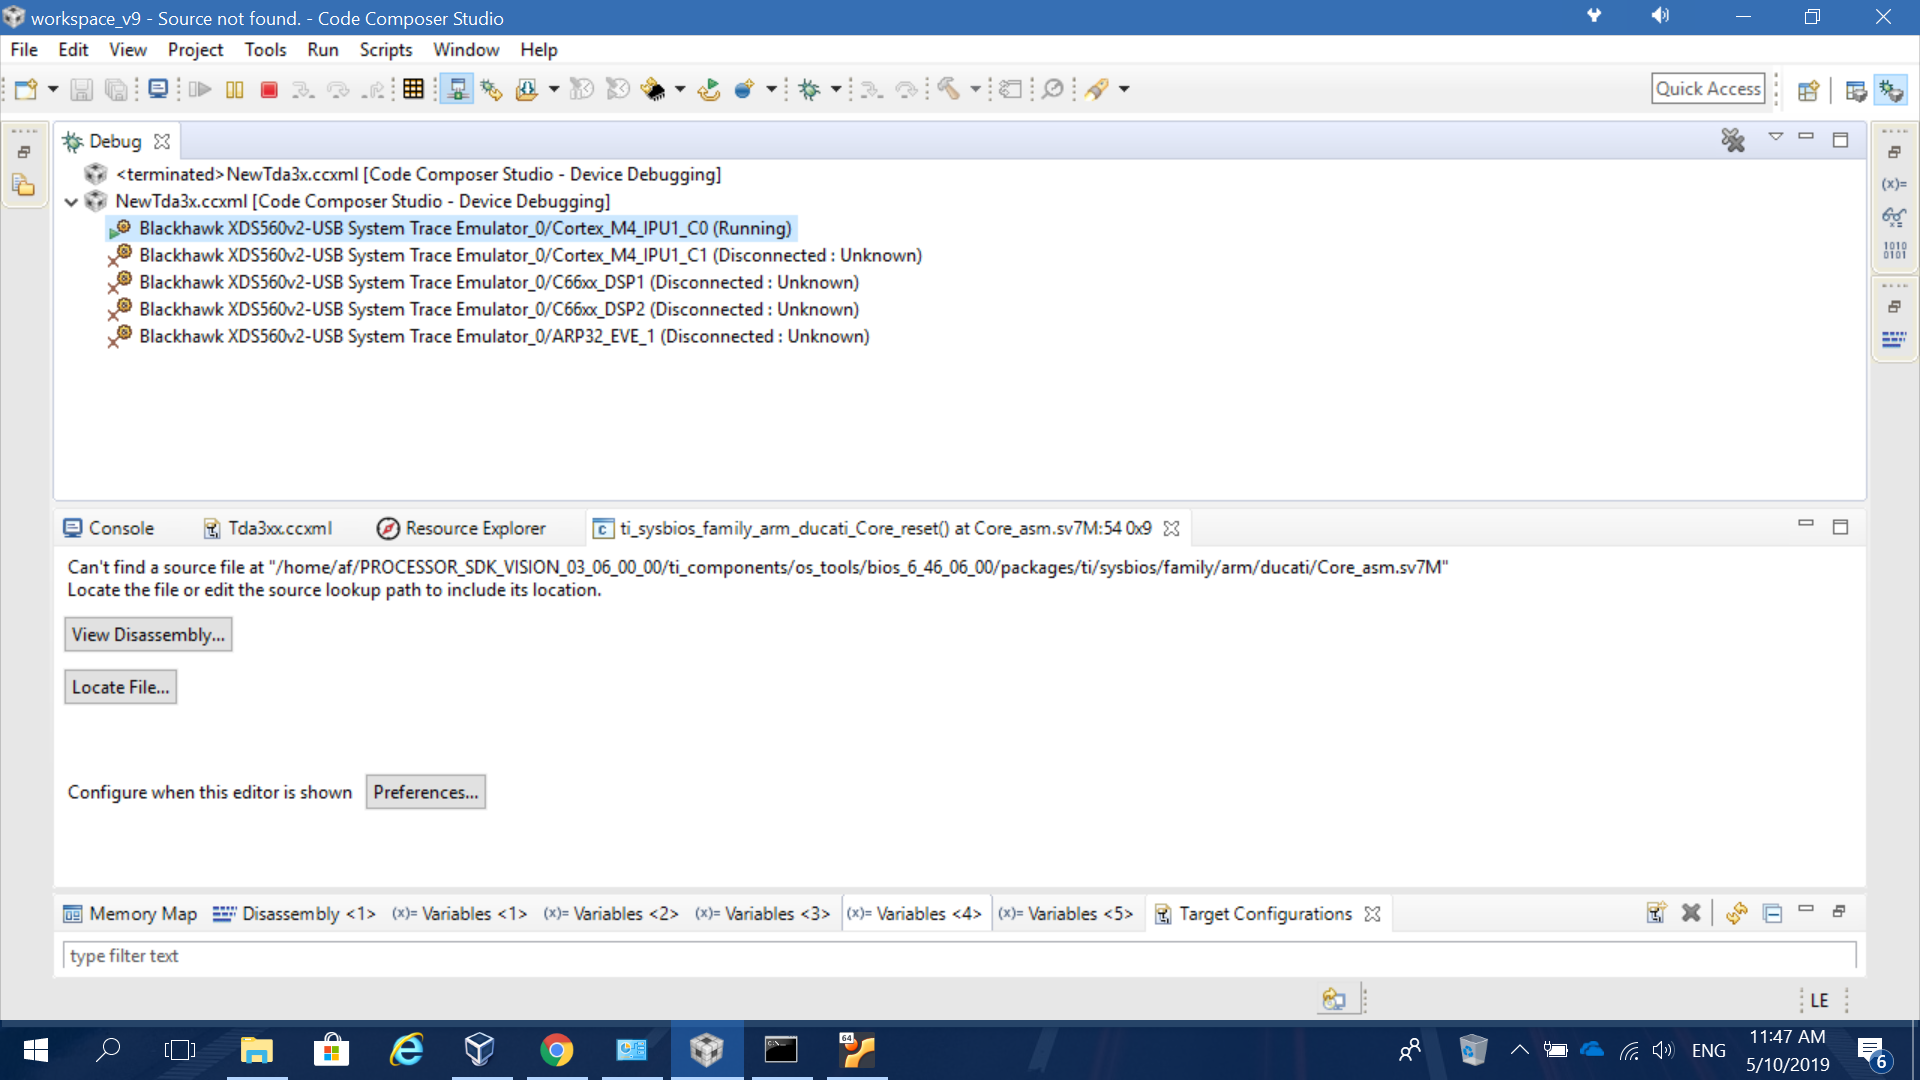Click the type filter text field
Viewport: 1920px width, 1080px height.
(959, 956)
